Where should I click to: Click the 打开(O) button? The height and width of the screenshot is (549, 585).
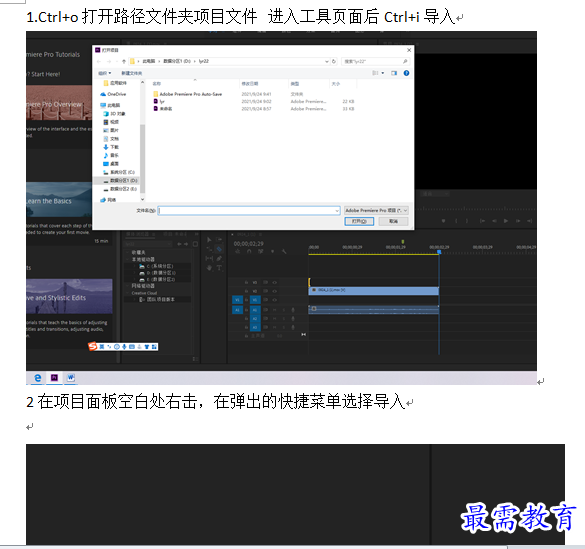(359, 221)
